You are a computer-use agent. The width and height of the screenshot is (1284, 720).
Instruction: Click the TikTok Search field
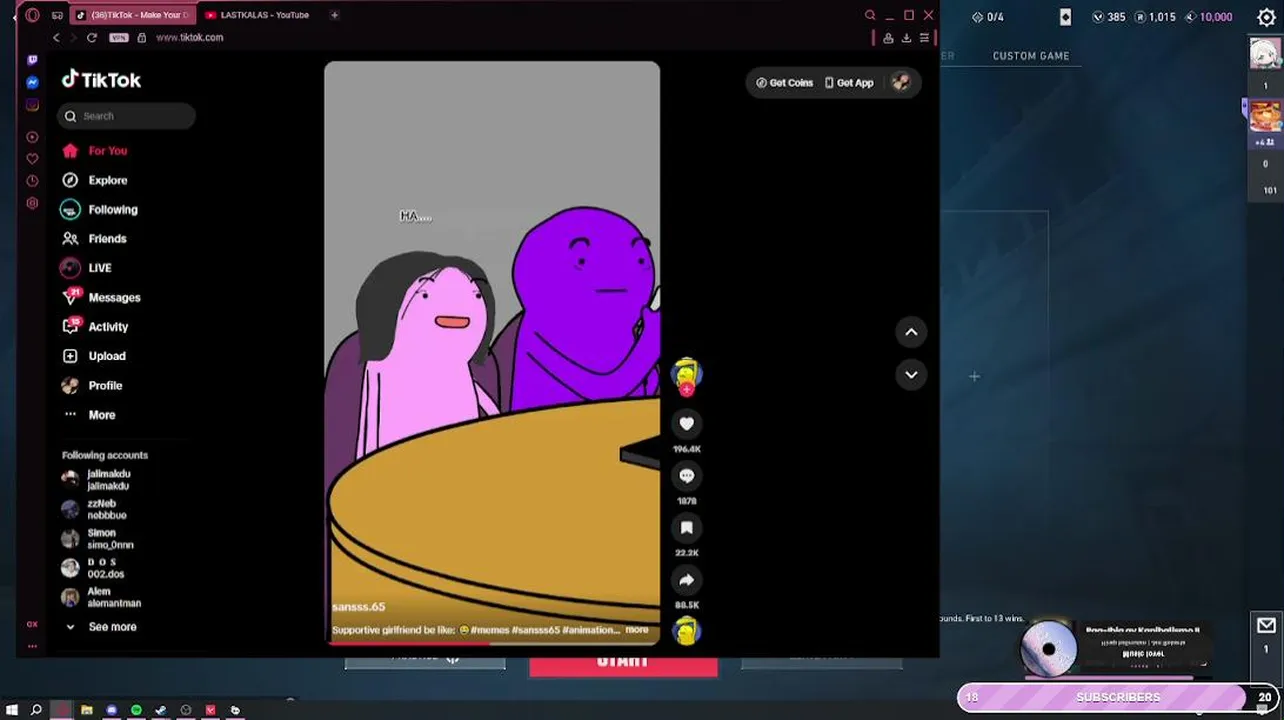tap(126, 116)
